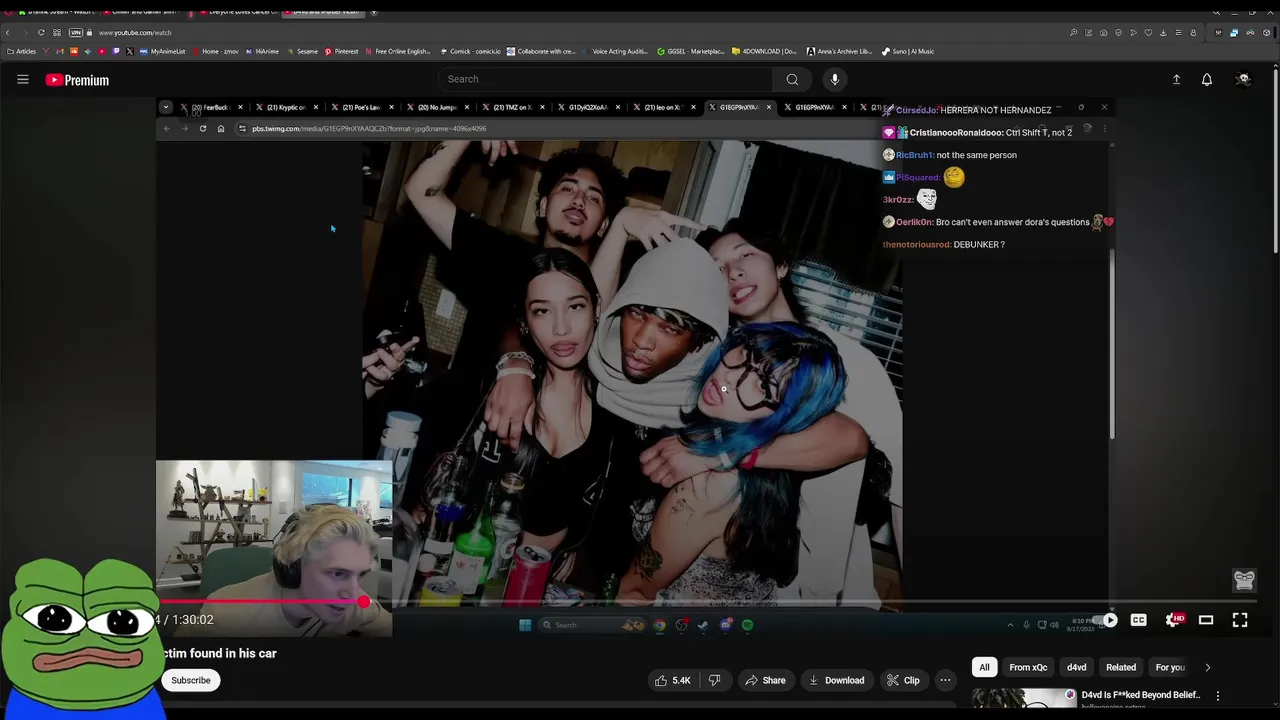Go forward with the browser forward arrow

pos(25,33)
